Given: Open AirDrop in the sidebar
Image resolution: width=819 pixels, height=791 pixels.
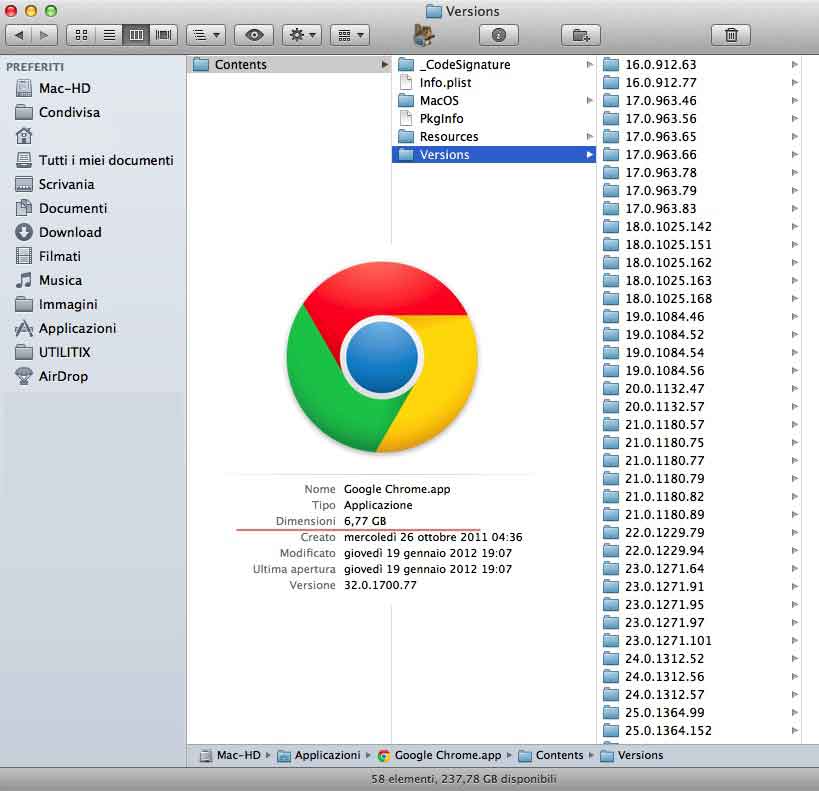Looking at the screenshot, I should click(x=63, y=376).
